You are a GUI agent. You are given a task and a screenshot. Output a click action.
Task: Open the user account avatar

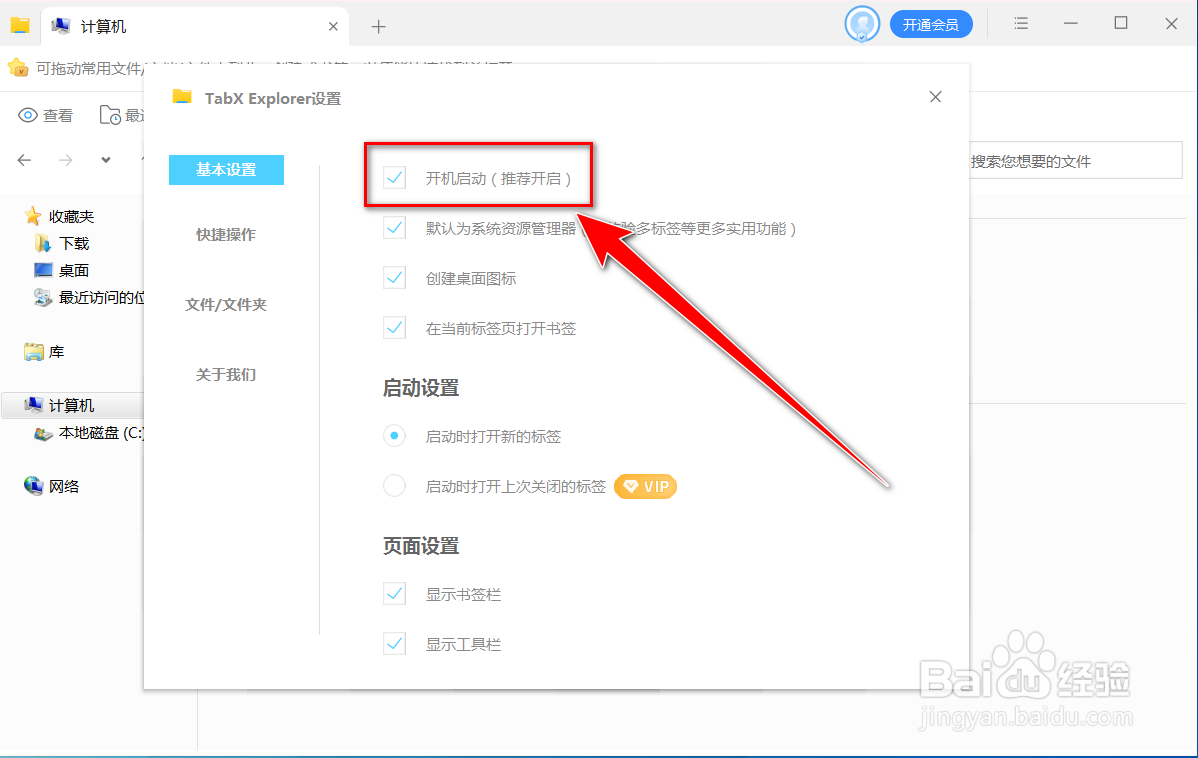pyautogui.click(x=862, y=24)
